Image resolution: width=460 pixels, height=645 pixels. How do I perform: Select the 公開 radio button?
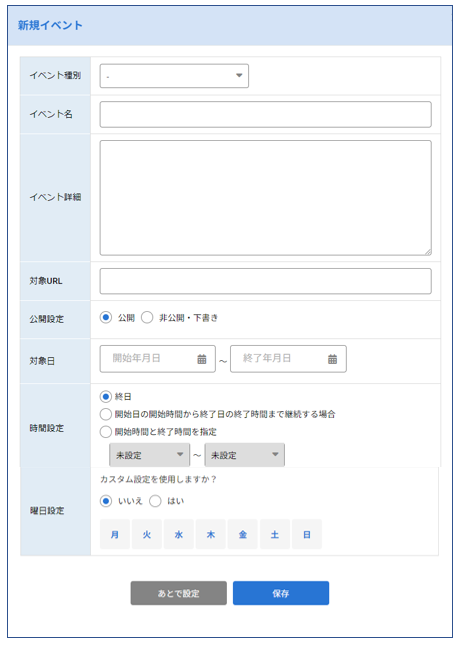click(106, 318)
